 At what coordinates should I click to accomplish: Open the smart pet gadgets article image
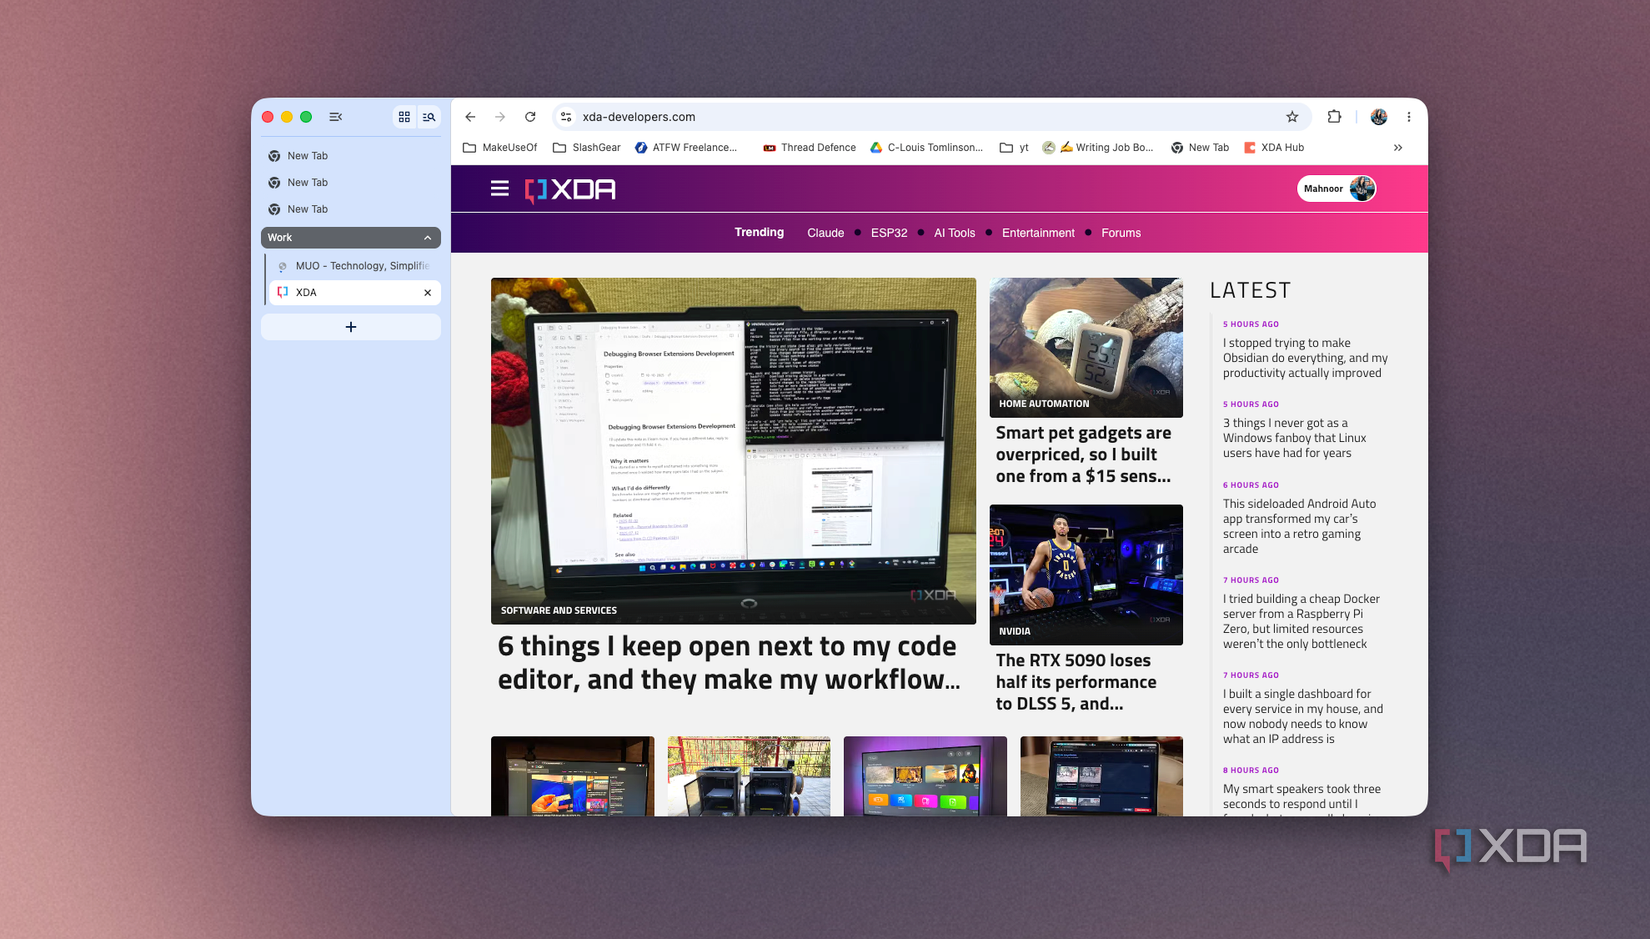coord(1086,347)
